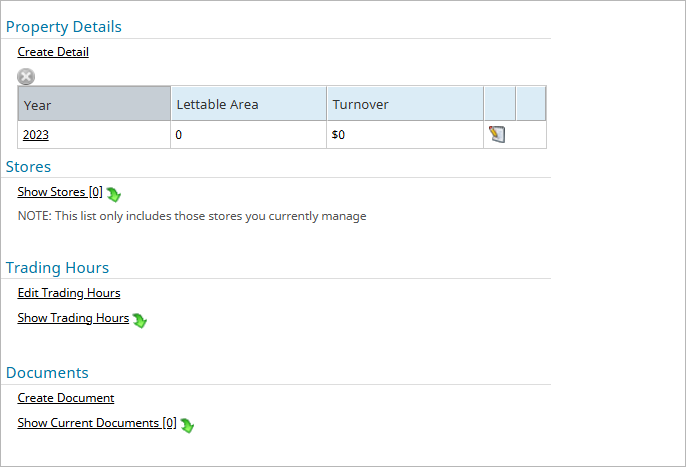Sort by the Turnover column header

tap(405, 103)
